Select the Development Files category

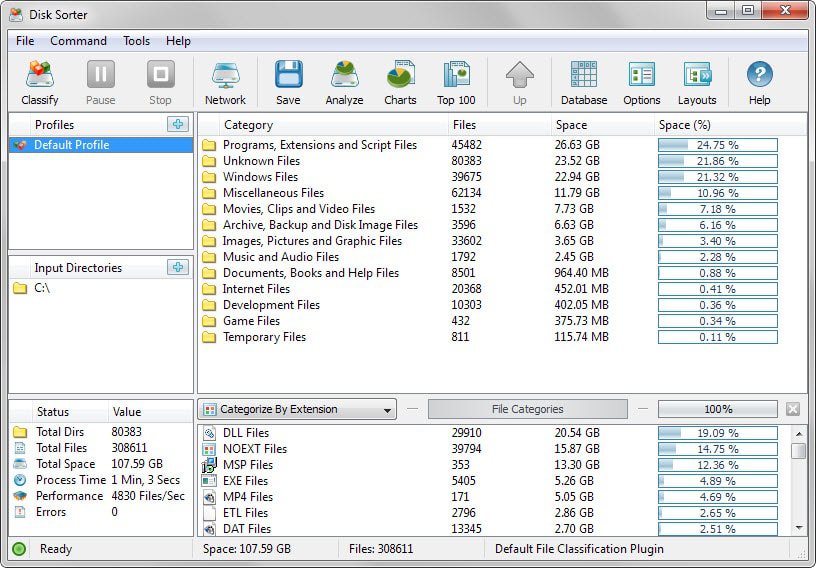tap(502, 305)
